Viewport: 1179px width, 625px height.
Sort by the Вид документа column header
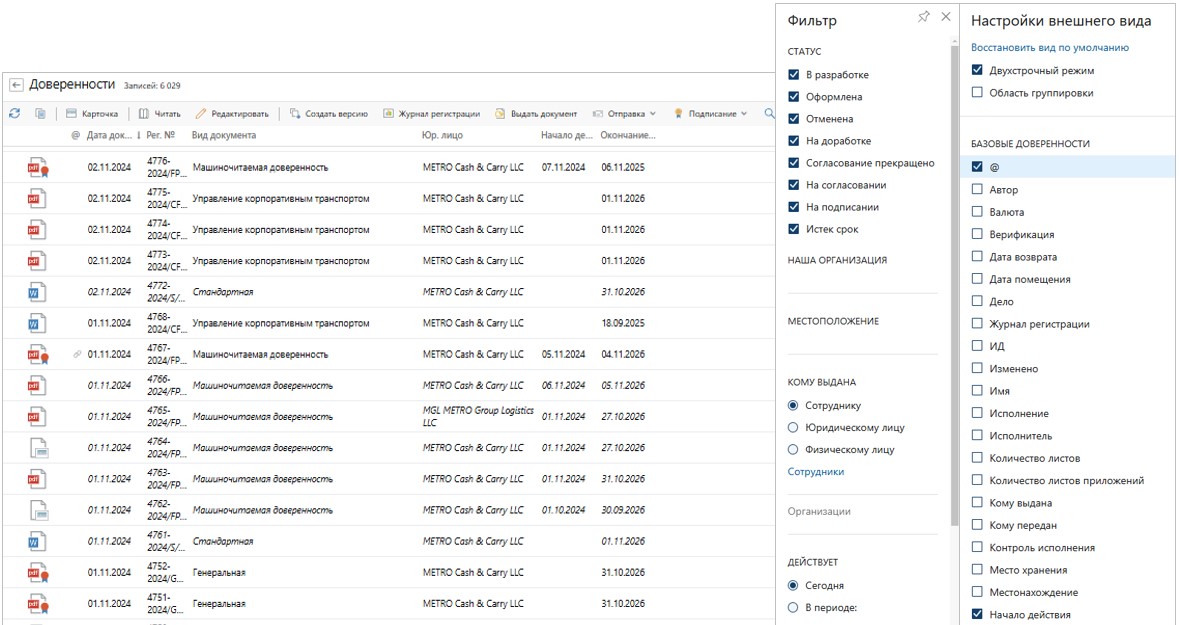click(224, 135)
